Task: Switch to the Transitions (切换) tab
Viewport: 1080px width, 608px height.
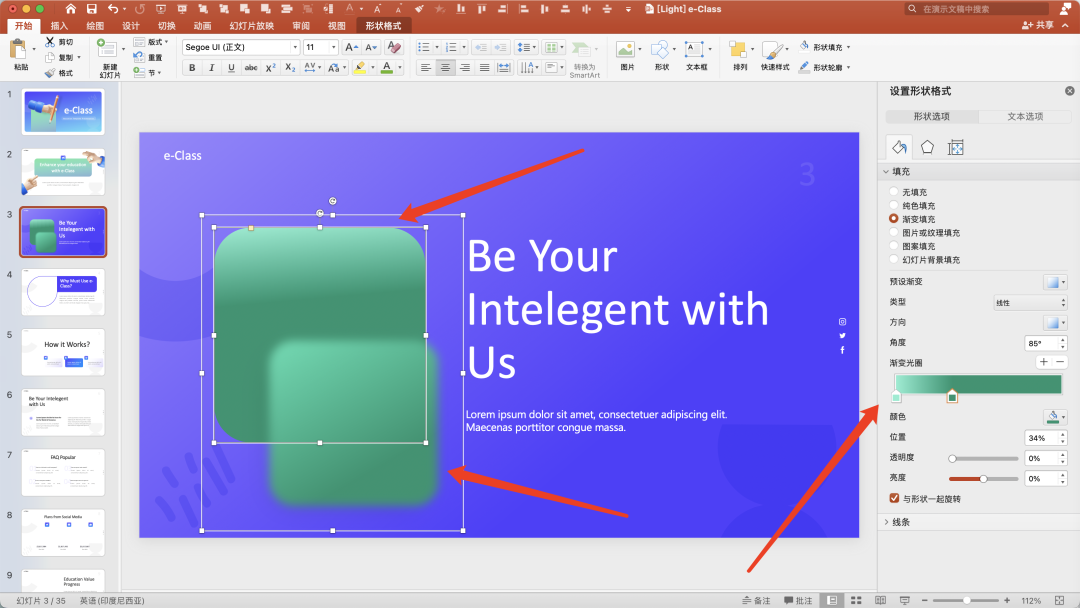Action: (167, 25)
